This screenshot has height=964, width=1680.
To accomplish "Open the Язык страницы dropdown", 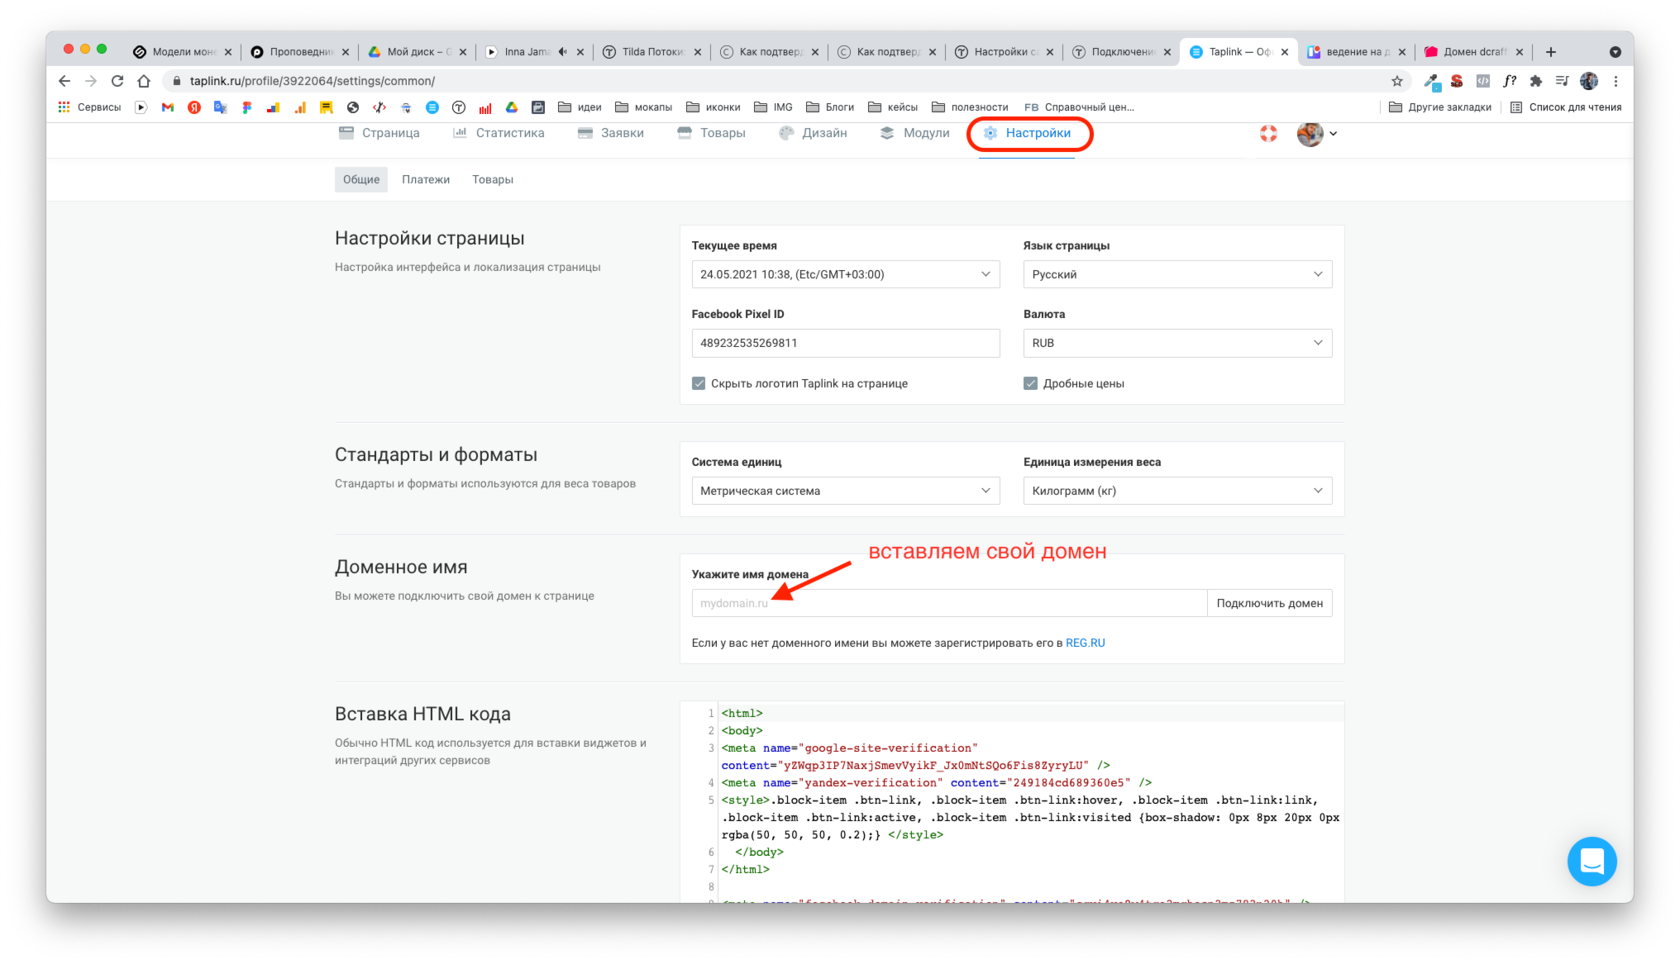I will coord(1177,274).
